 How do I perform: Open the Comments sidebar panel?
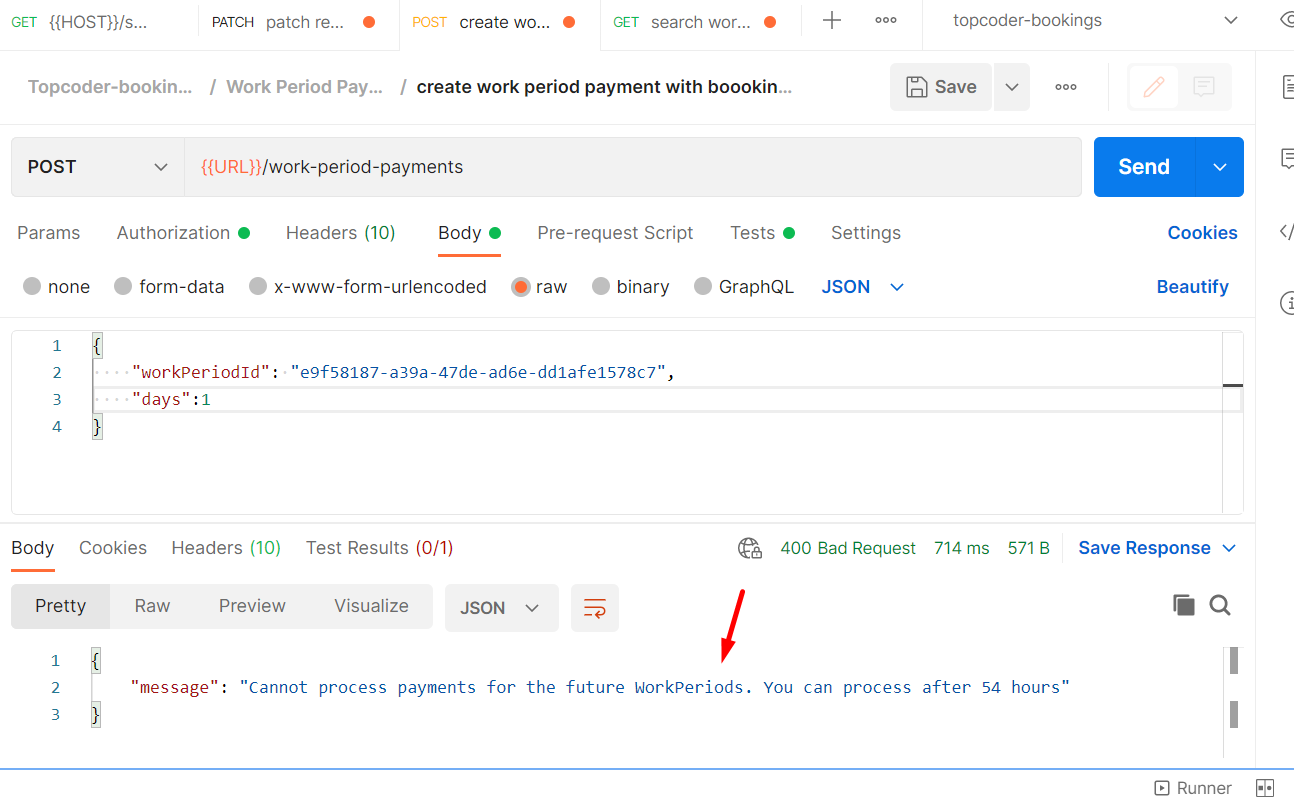point(1287,157)
